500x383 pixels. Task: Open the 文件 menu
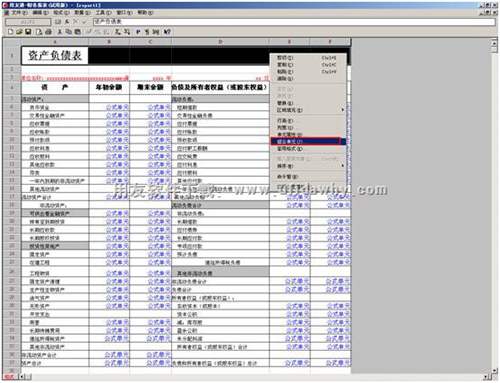pos(20,12)
